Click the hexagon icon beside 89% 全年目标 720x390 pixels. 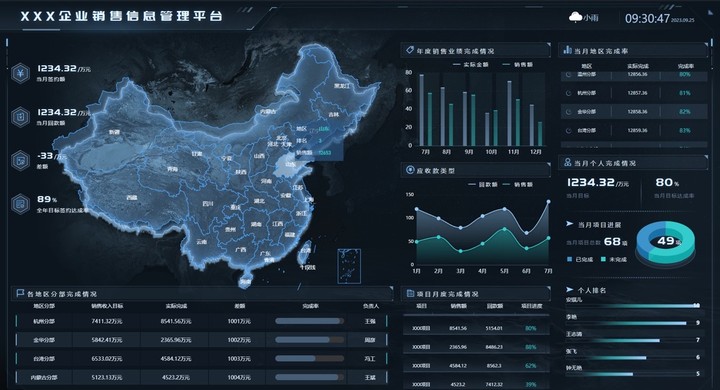tap(21, 204)
